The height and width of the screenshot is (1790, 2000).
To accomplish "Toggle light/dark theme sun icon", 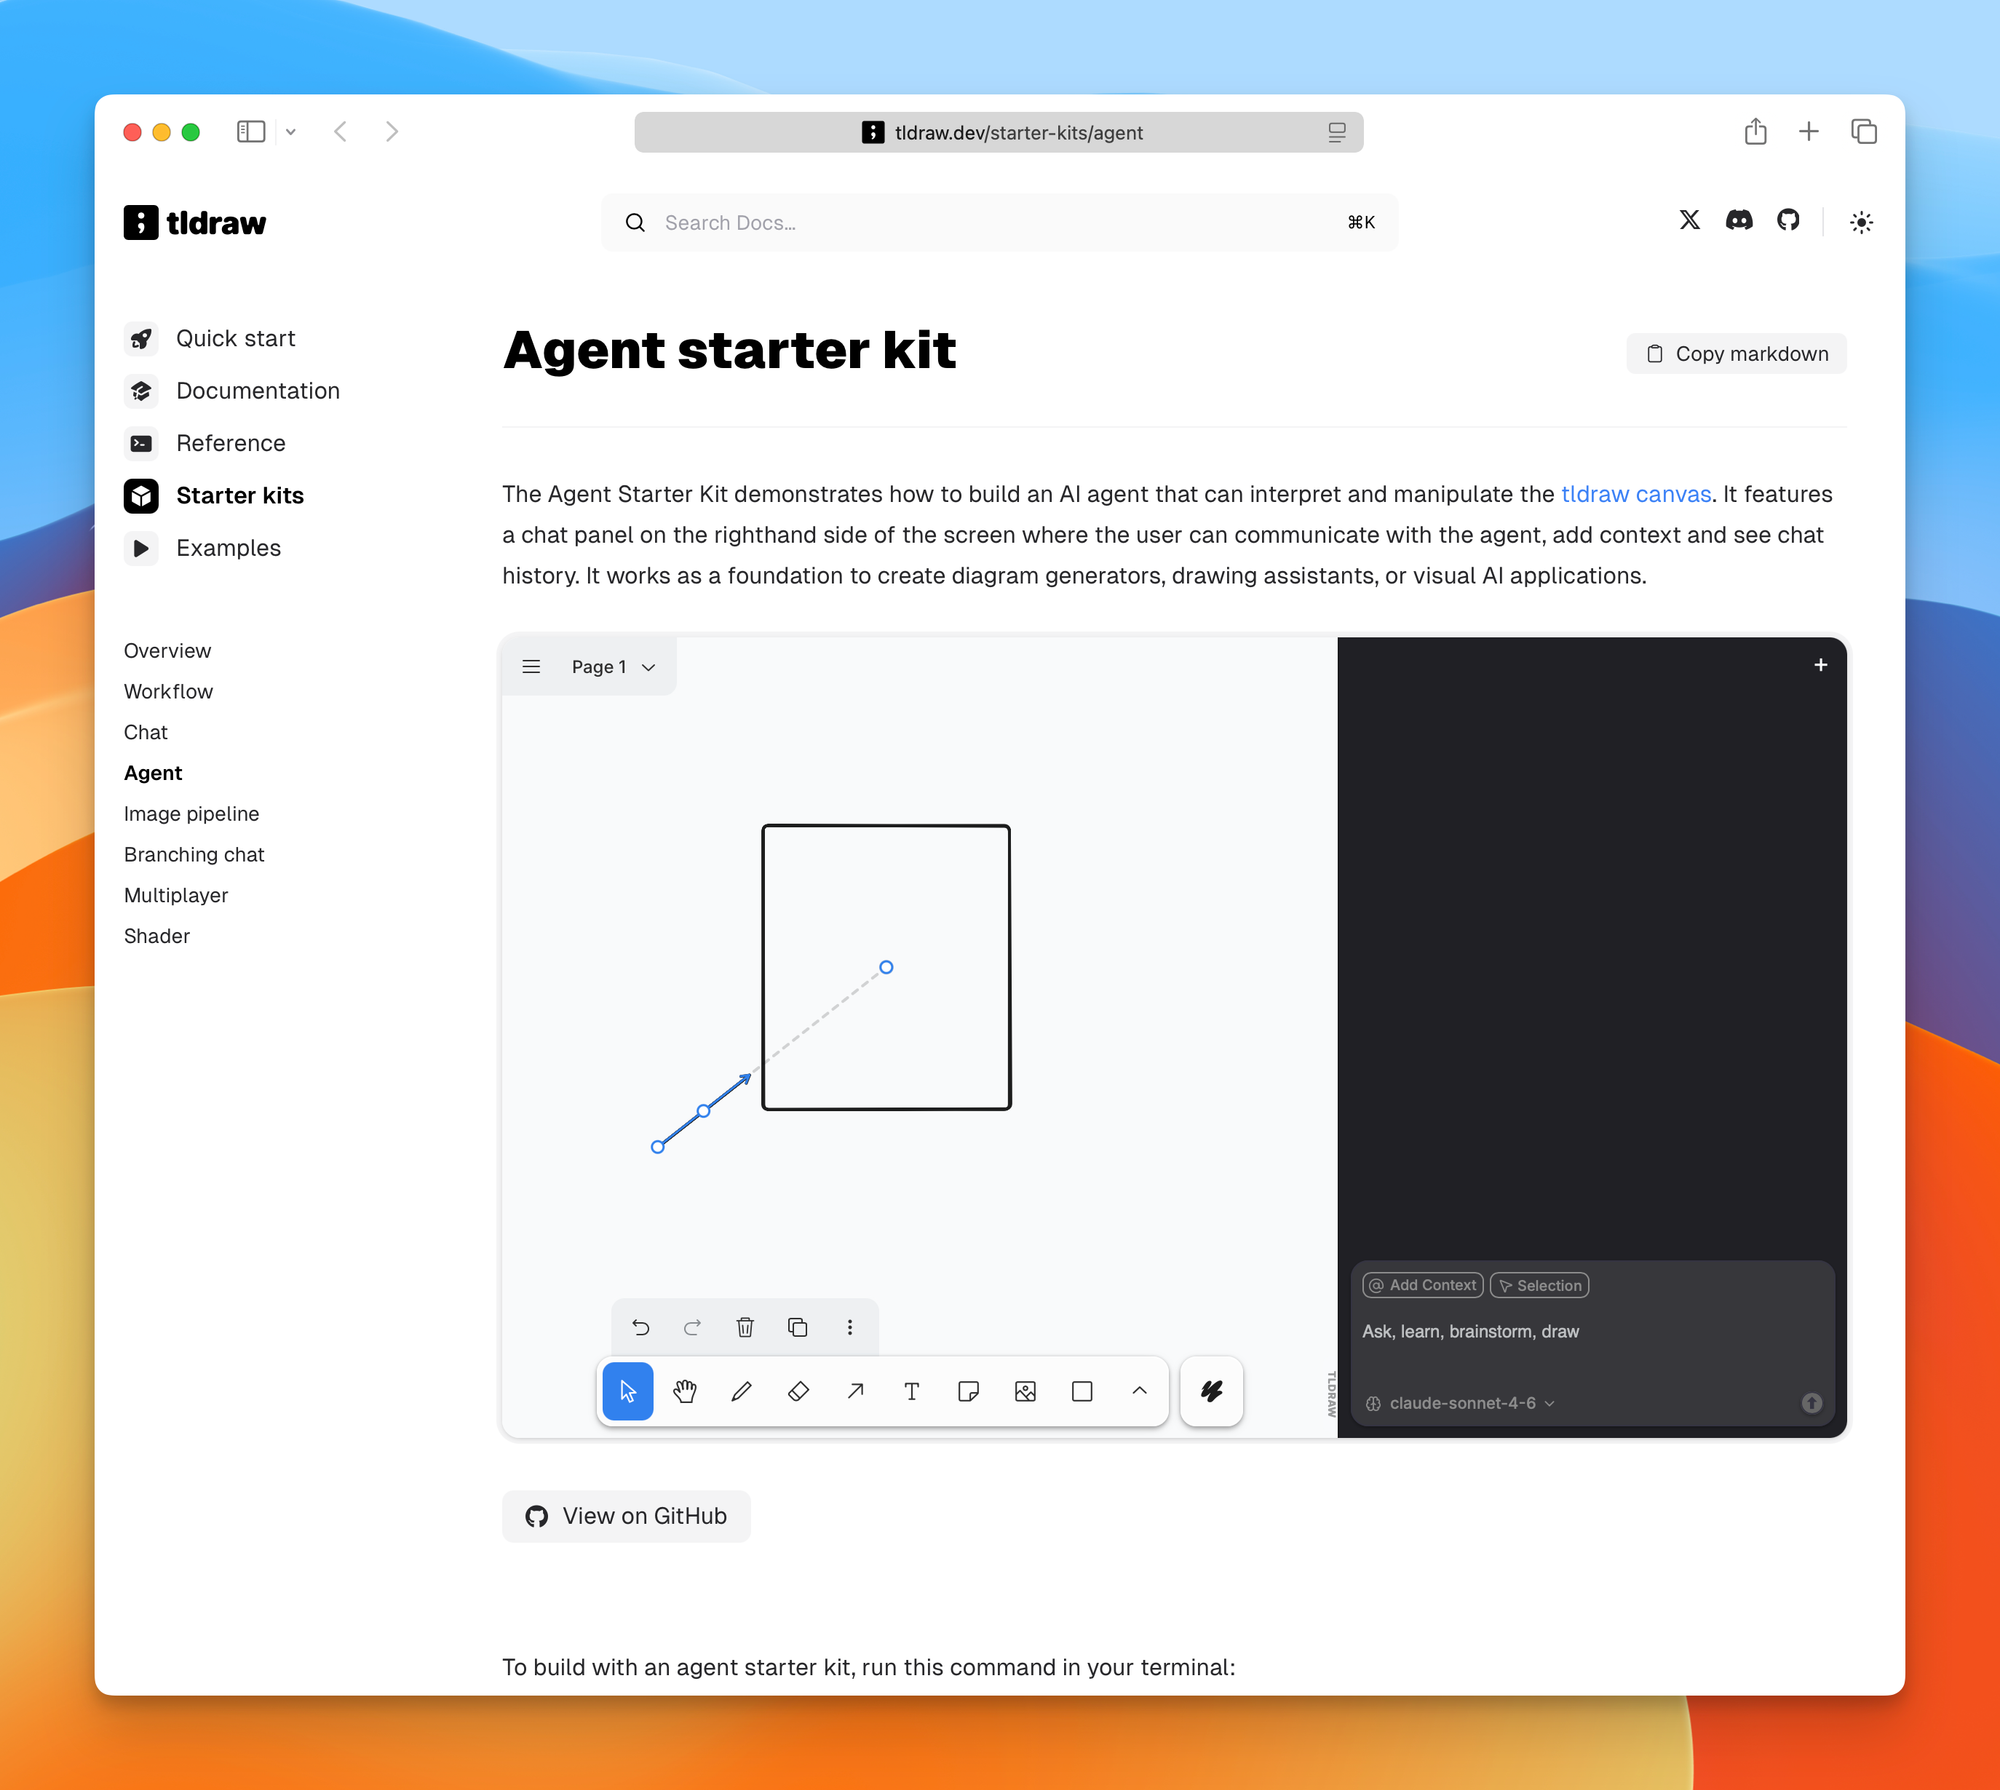I will click(x=1861, y=222).
